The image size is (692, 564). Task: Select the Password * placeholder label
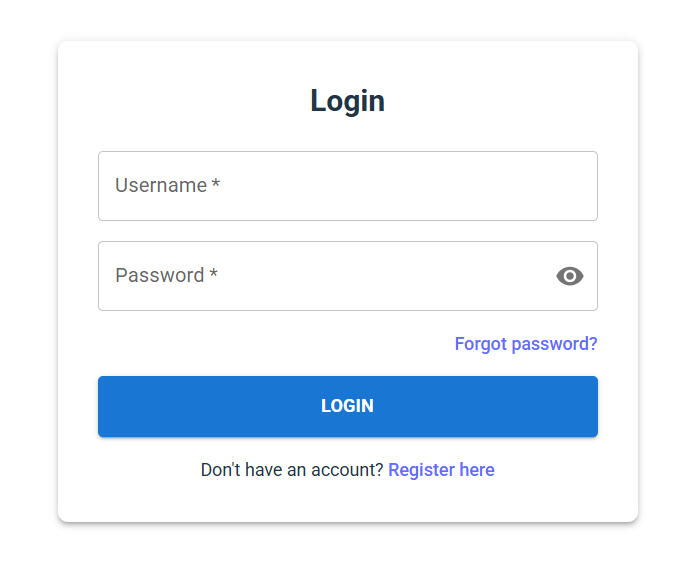tap(160, 275)
